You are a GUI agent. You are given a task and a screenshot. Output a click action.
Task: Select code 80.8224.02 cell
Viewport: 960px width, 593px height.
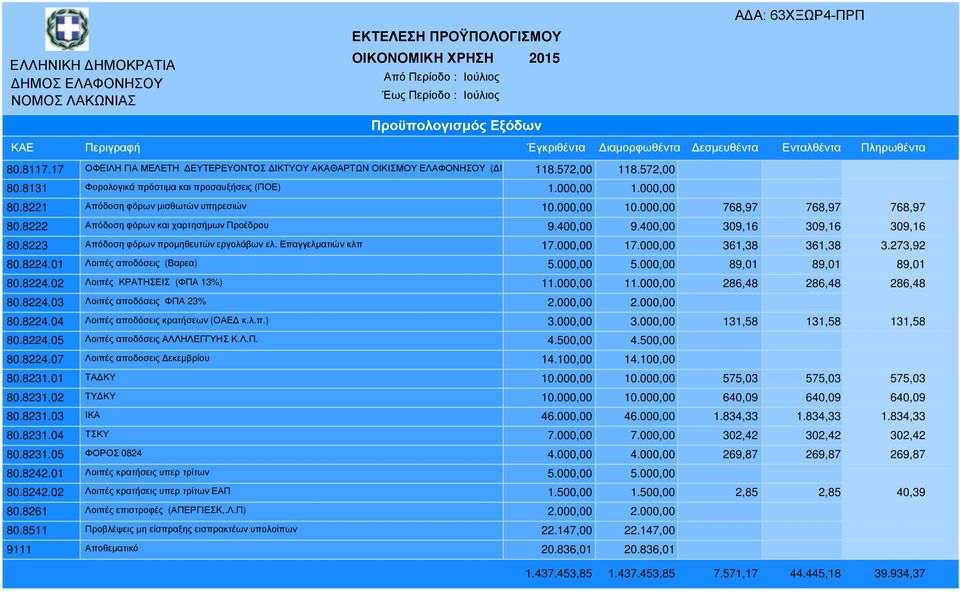point(40,283)
